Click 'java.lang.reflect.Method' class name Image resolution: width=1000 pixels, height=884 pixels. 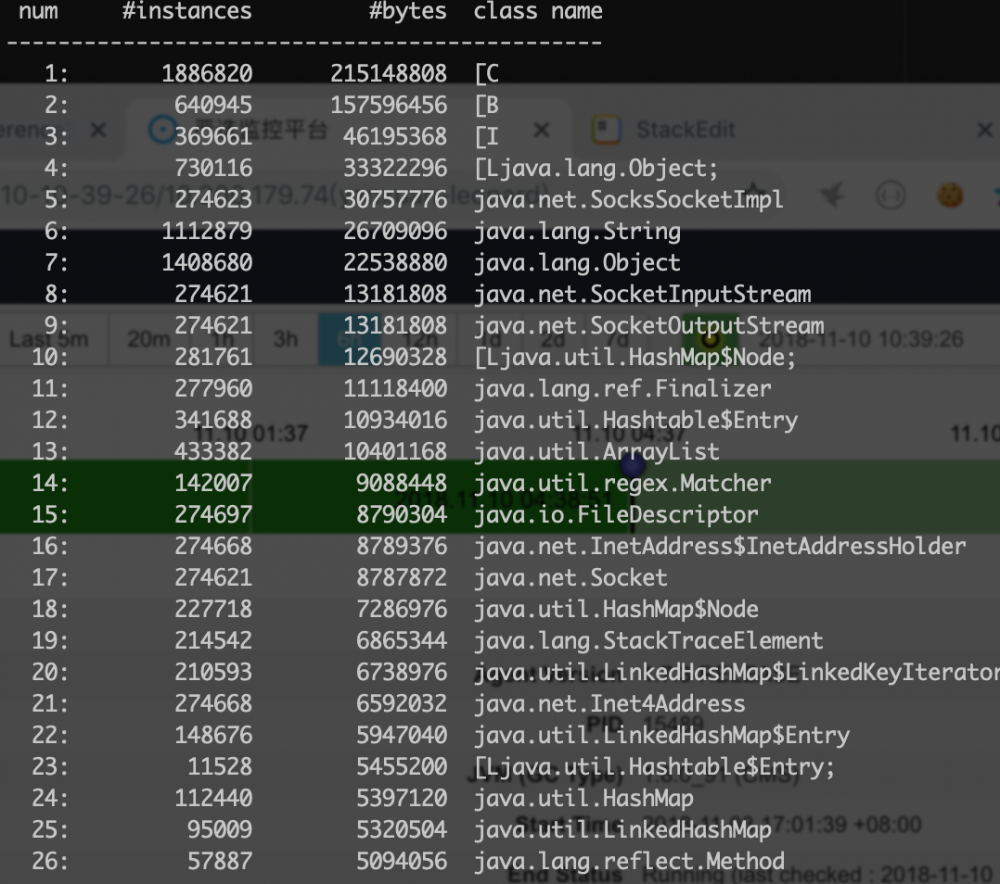point(629,861)
